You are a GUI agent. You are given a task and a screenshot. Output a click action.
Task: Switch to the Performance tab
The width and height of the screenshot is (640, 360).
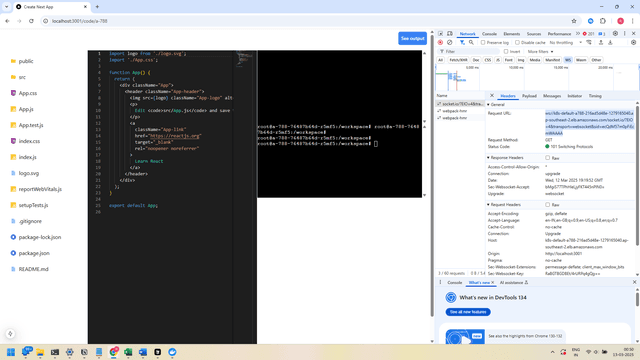tap(559, 34)
